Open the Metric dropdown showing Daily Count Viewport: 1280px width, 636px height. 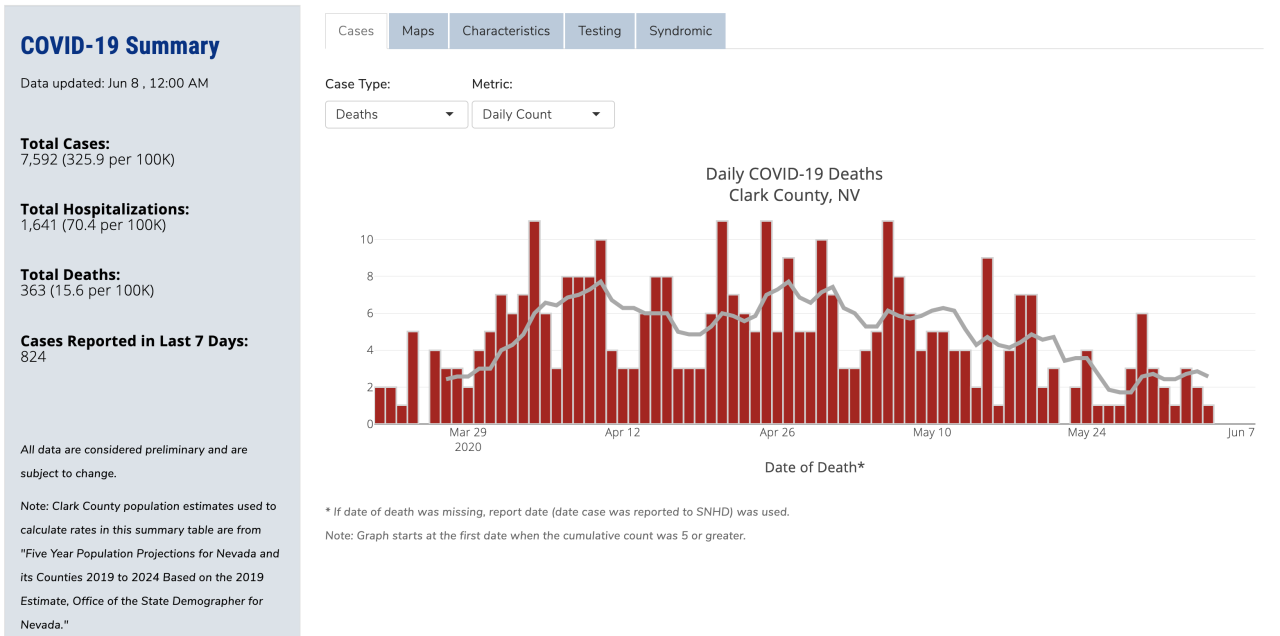click(543, 114)
